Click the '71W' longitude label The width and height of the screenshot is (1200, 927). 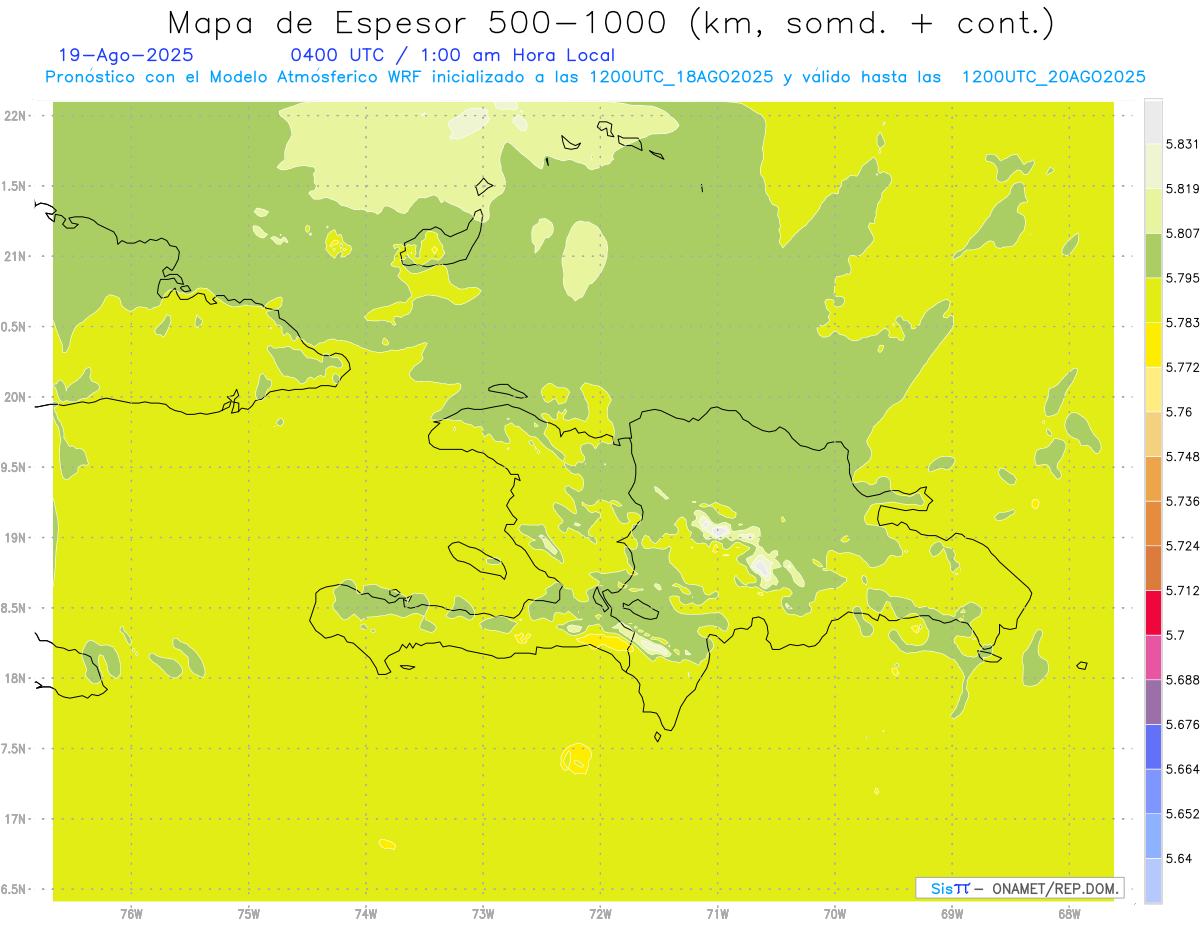[717, 913]
